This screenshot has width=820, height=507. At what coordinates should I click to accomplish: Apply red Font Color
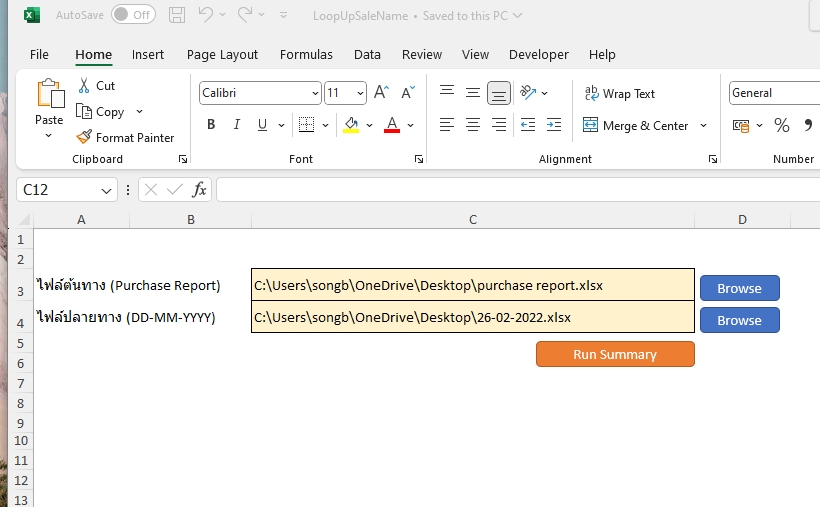[392, 125]
